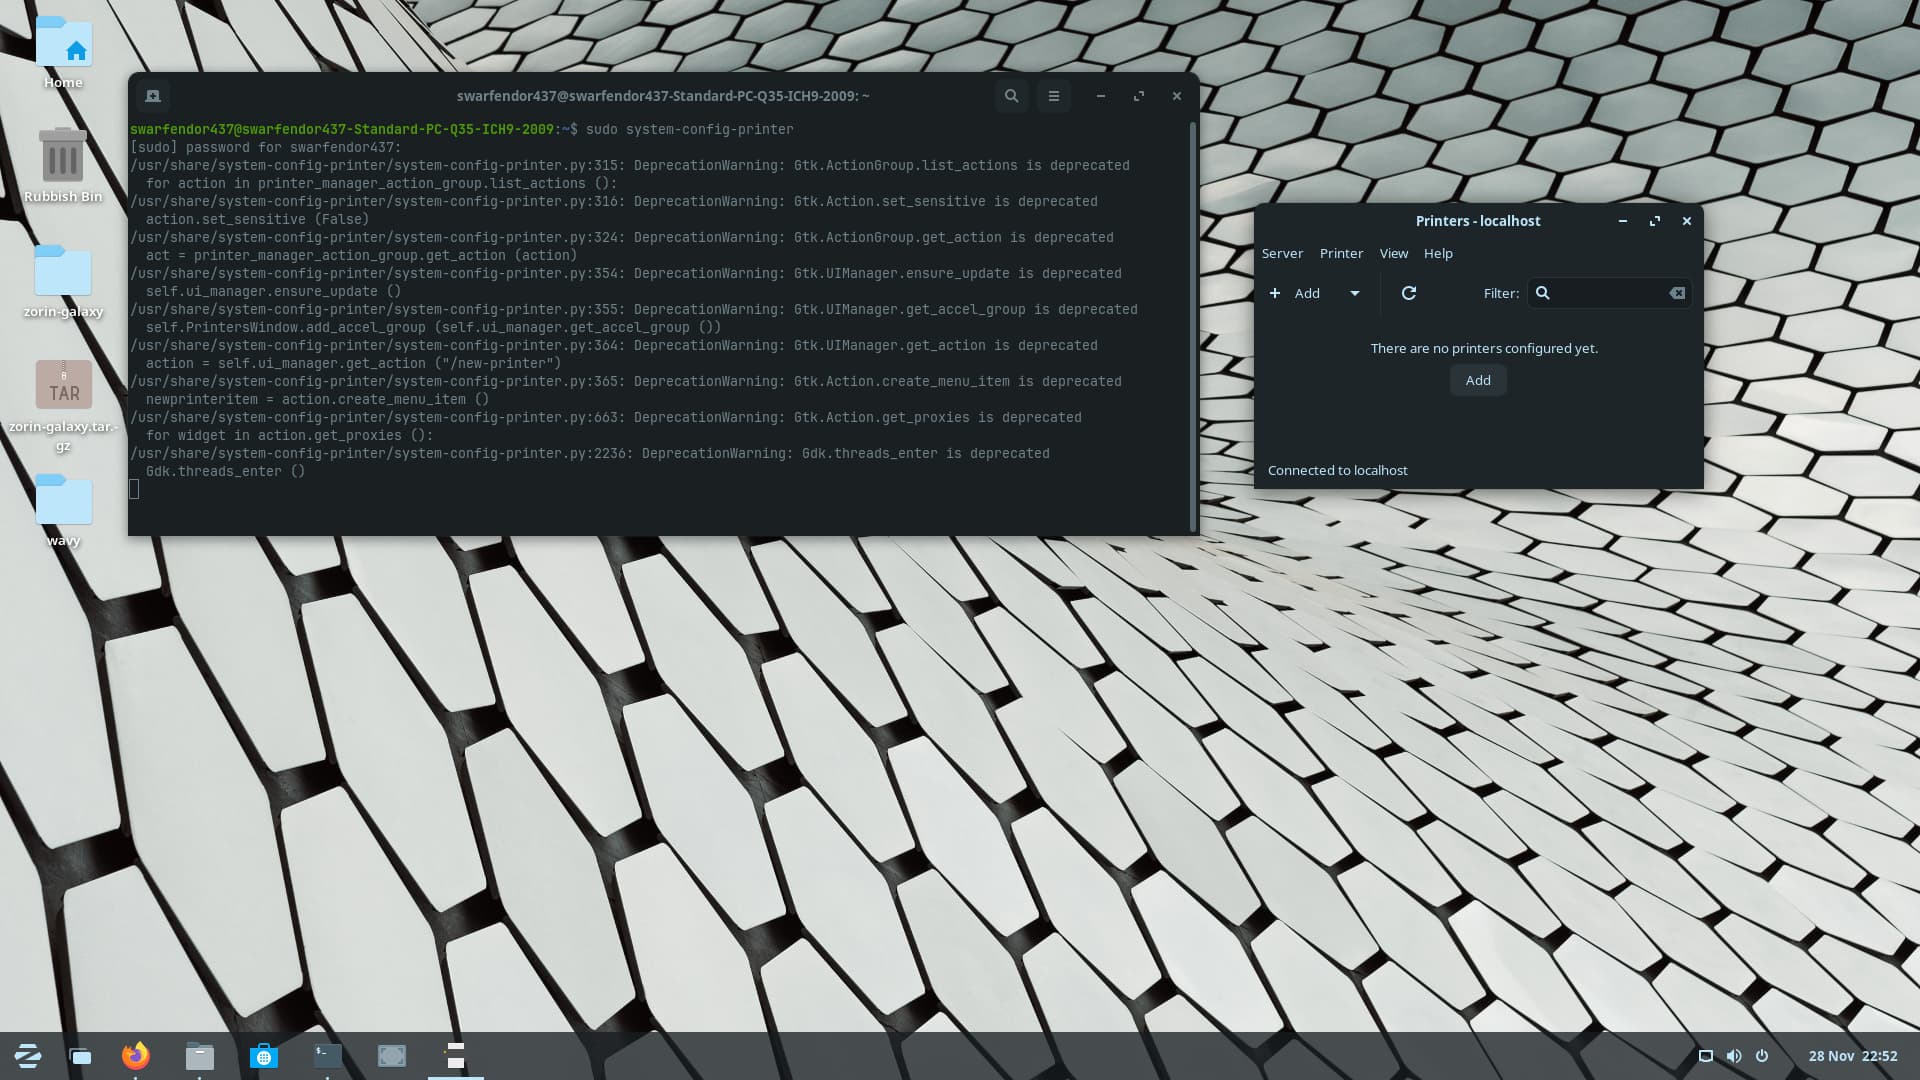
Task: Open the Server menu
Action: [x=1282, y=253]
